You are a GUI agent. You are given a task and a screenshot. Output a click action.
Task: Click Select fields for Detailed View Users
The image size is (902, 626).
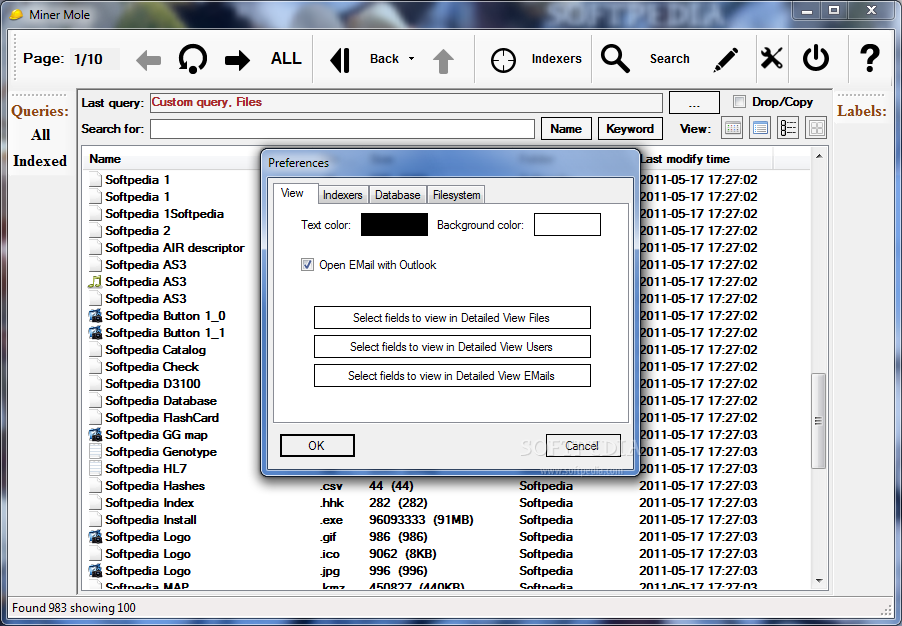(x=452, y=347)
